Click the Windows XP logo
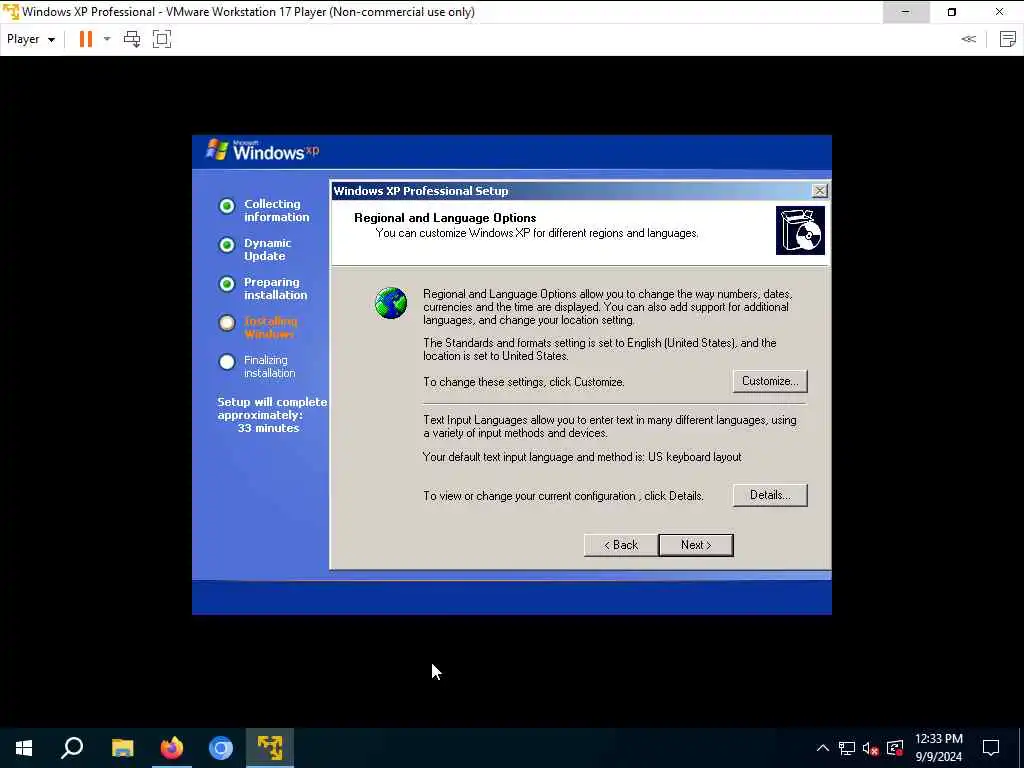1024x768 pixels. (263, 151)
